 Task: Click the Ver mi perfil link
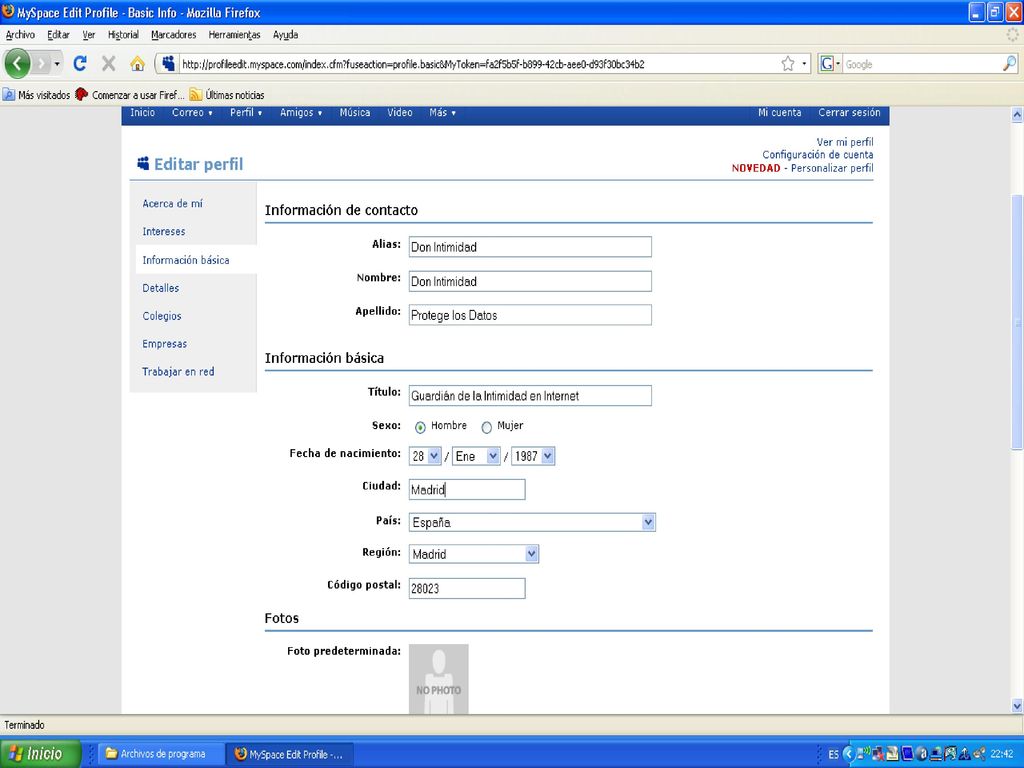[844, 142]
